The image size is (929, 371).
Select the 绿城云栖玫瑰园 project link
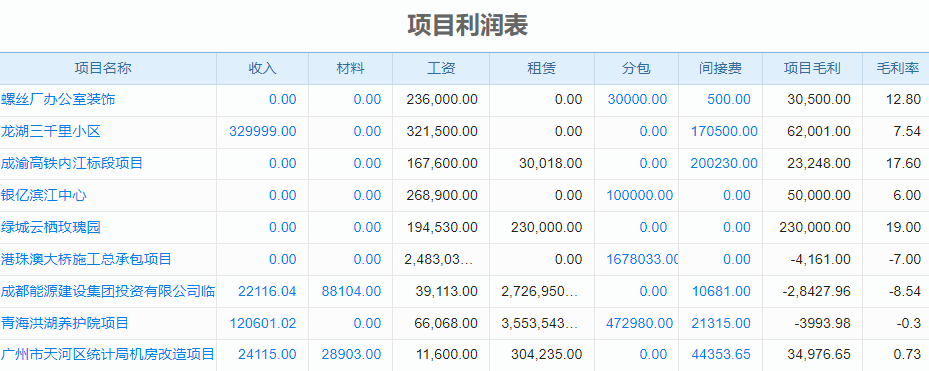[x=51, y=228]
